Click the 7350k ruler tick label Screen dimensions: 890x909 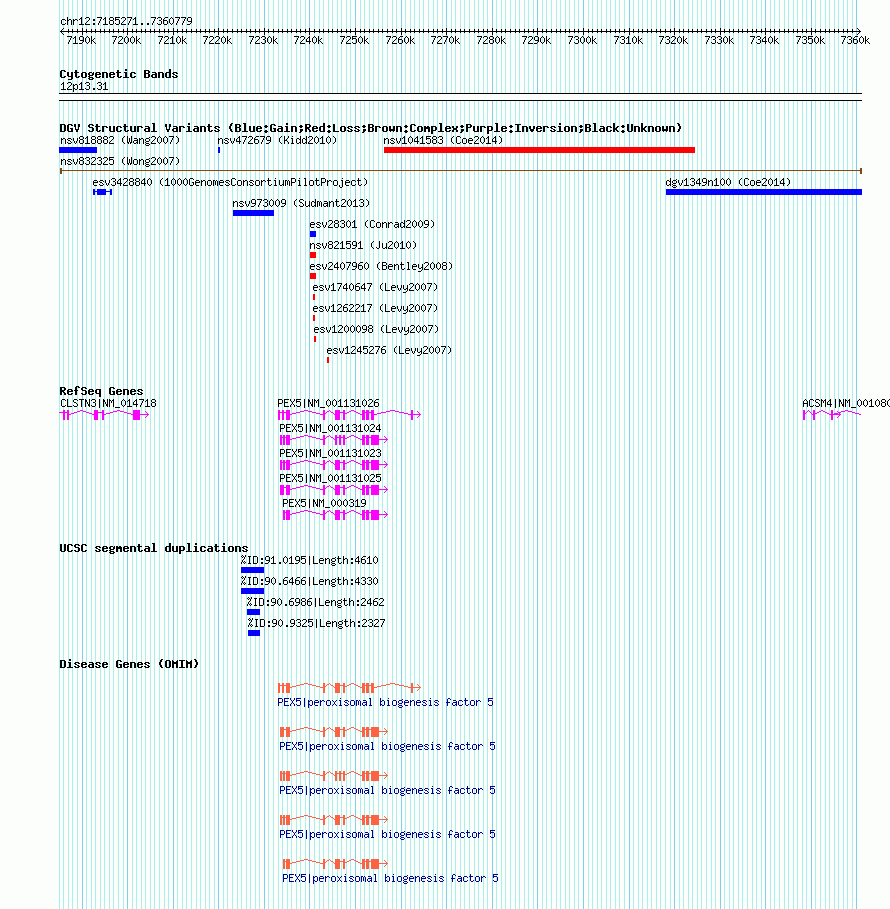(x=810, y=41)
